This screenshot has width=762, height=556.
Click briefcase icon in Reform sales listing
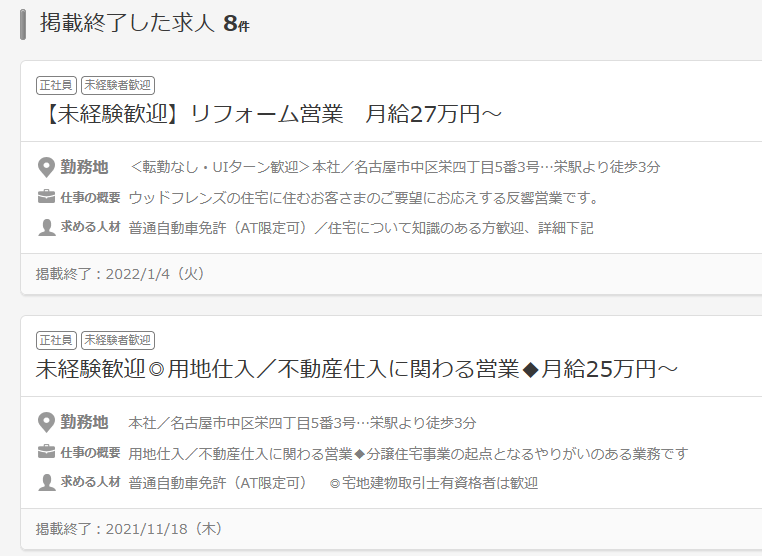[46, 197]
